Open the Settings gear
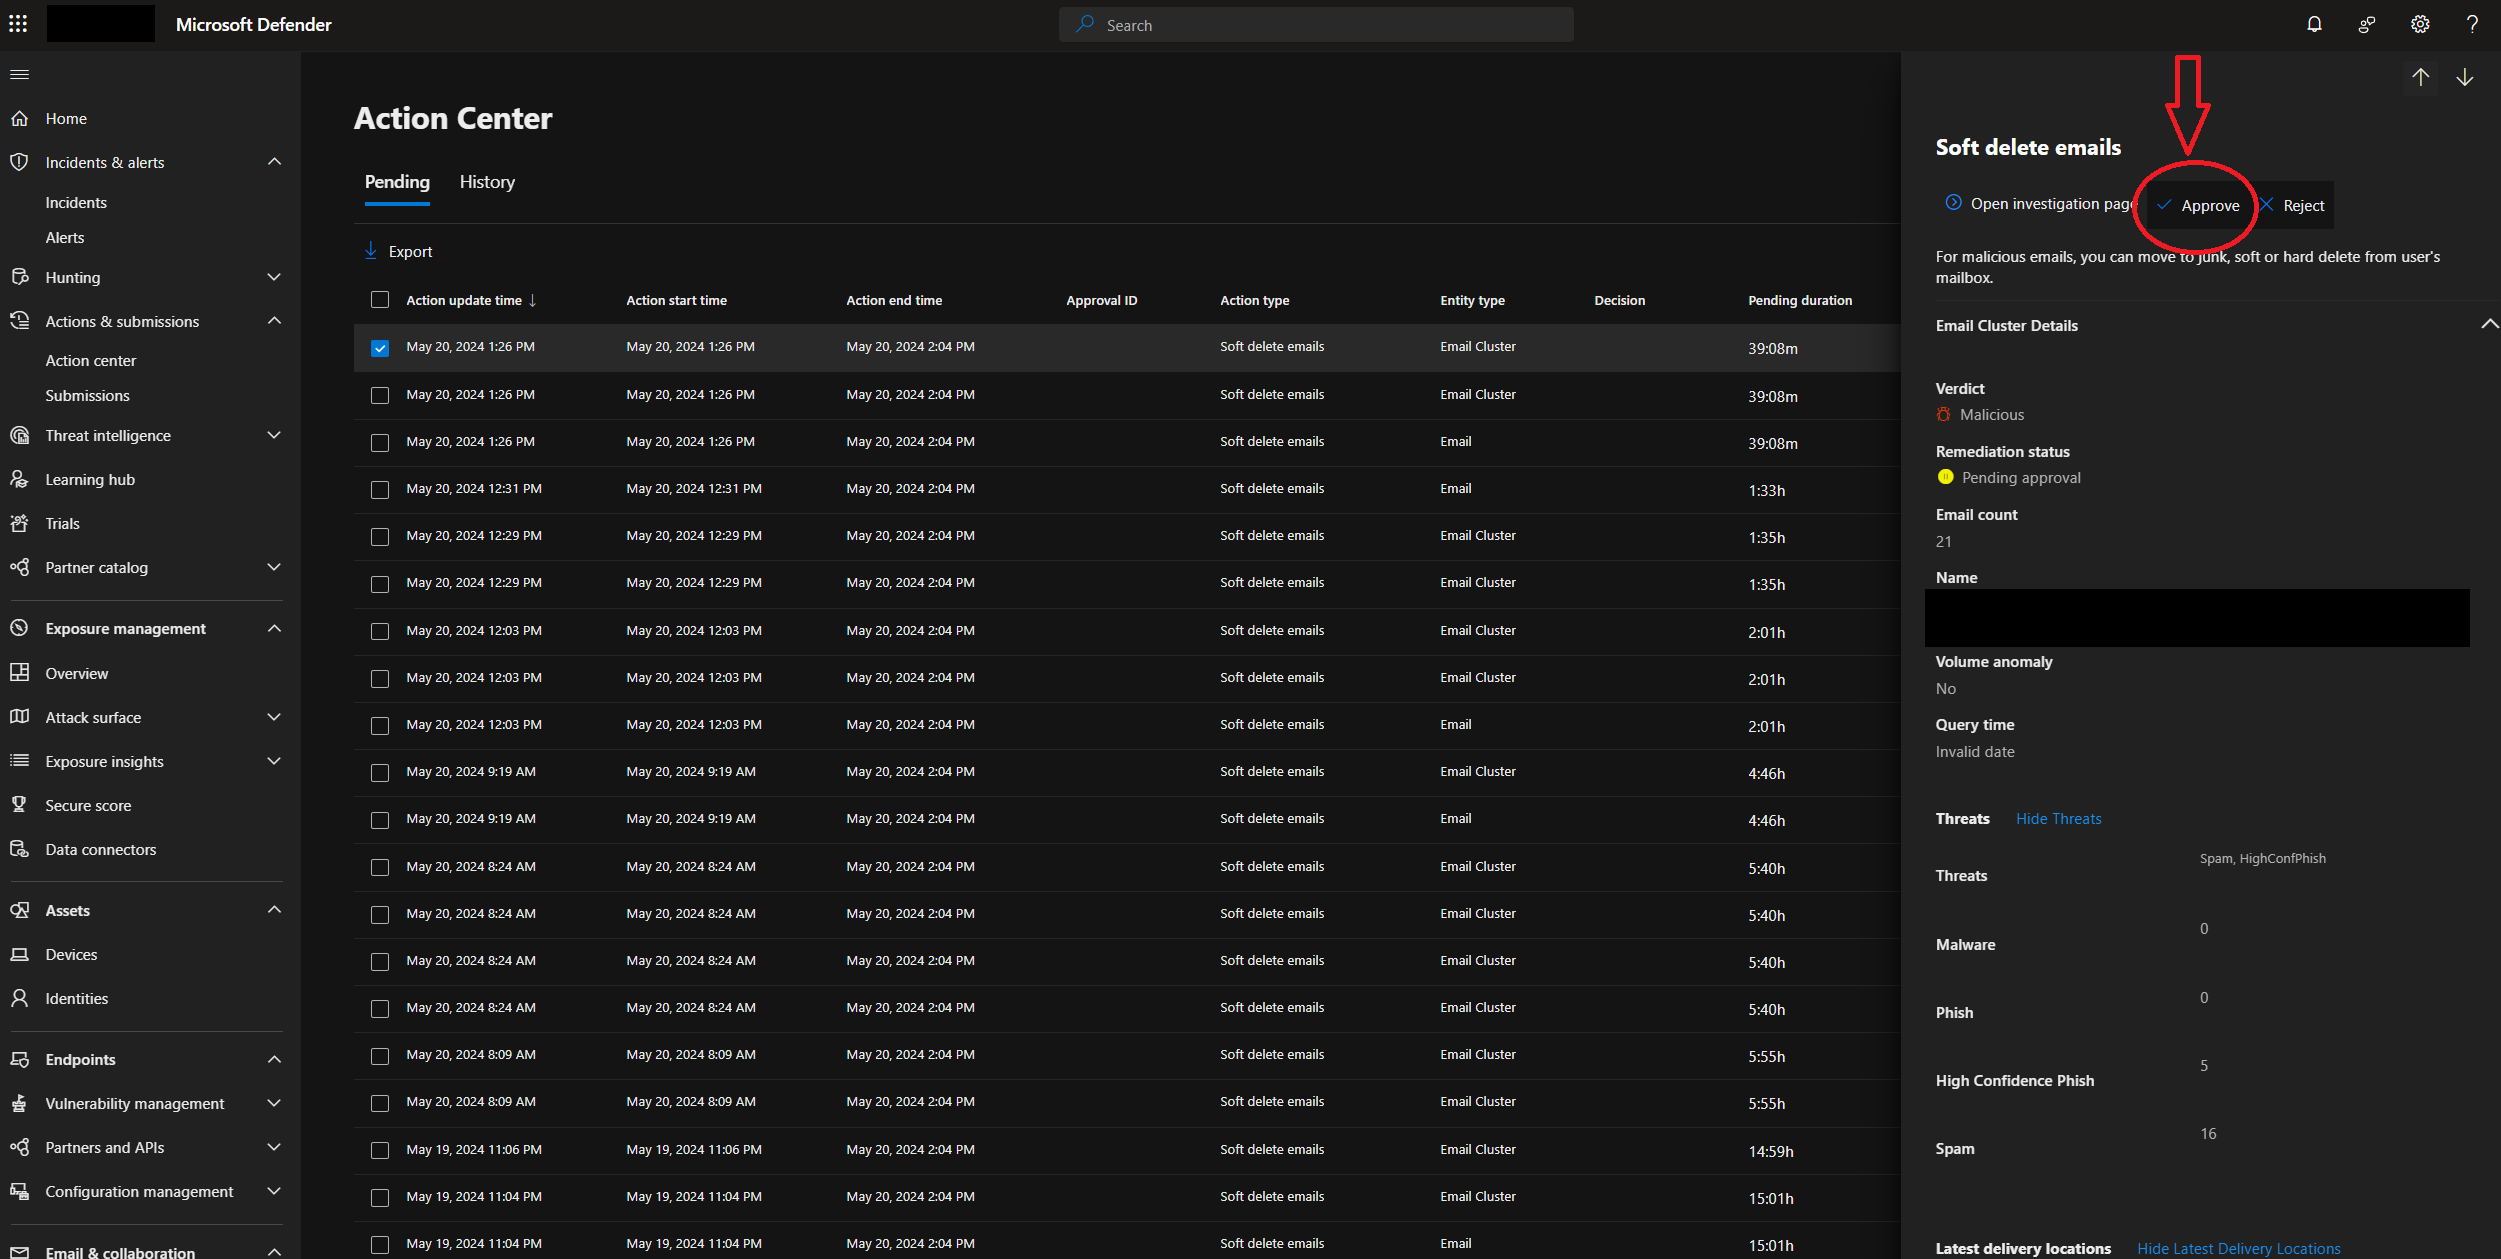This screenshot has height=1259, width=2501. [2420, 24]
